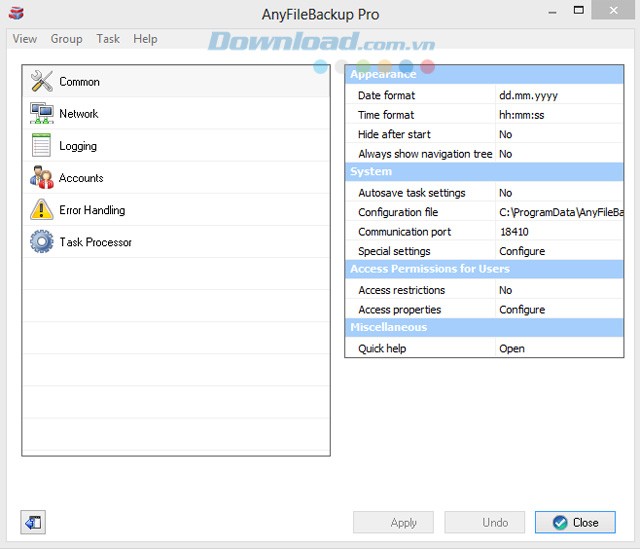
Task: Select the Common category label
Action: (79, 82)
